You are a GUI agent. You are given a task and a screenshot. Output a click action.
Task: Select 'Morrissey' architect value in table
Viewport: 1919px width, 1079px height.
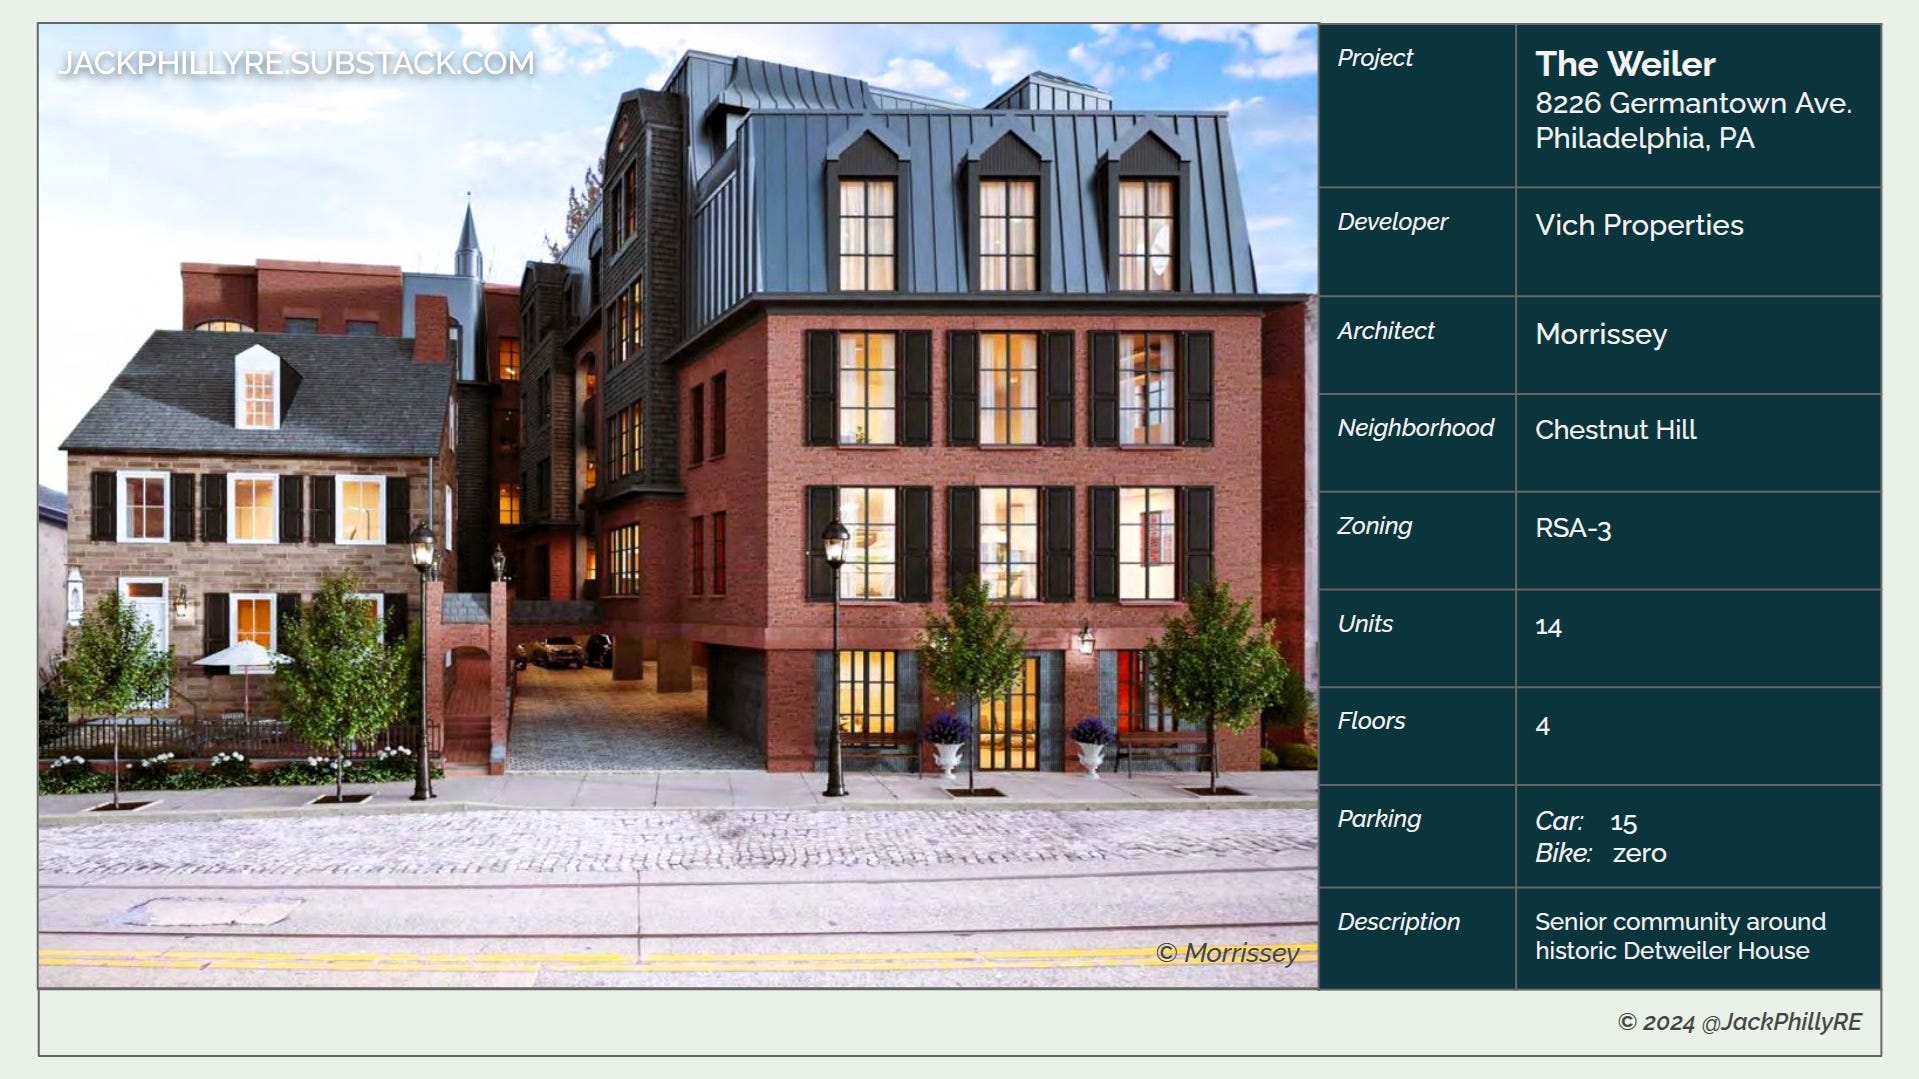(x=1601, y=334)
